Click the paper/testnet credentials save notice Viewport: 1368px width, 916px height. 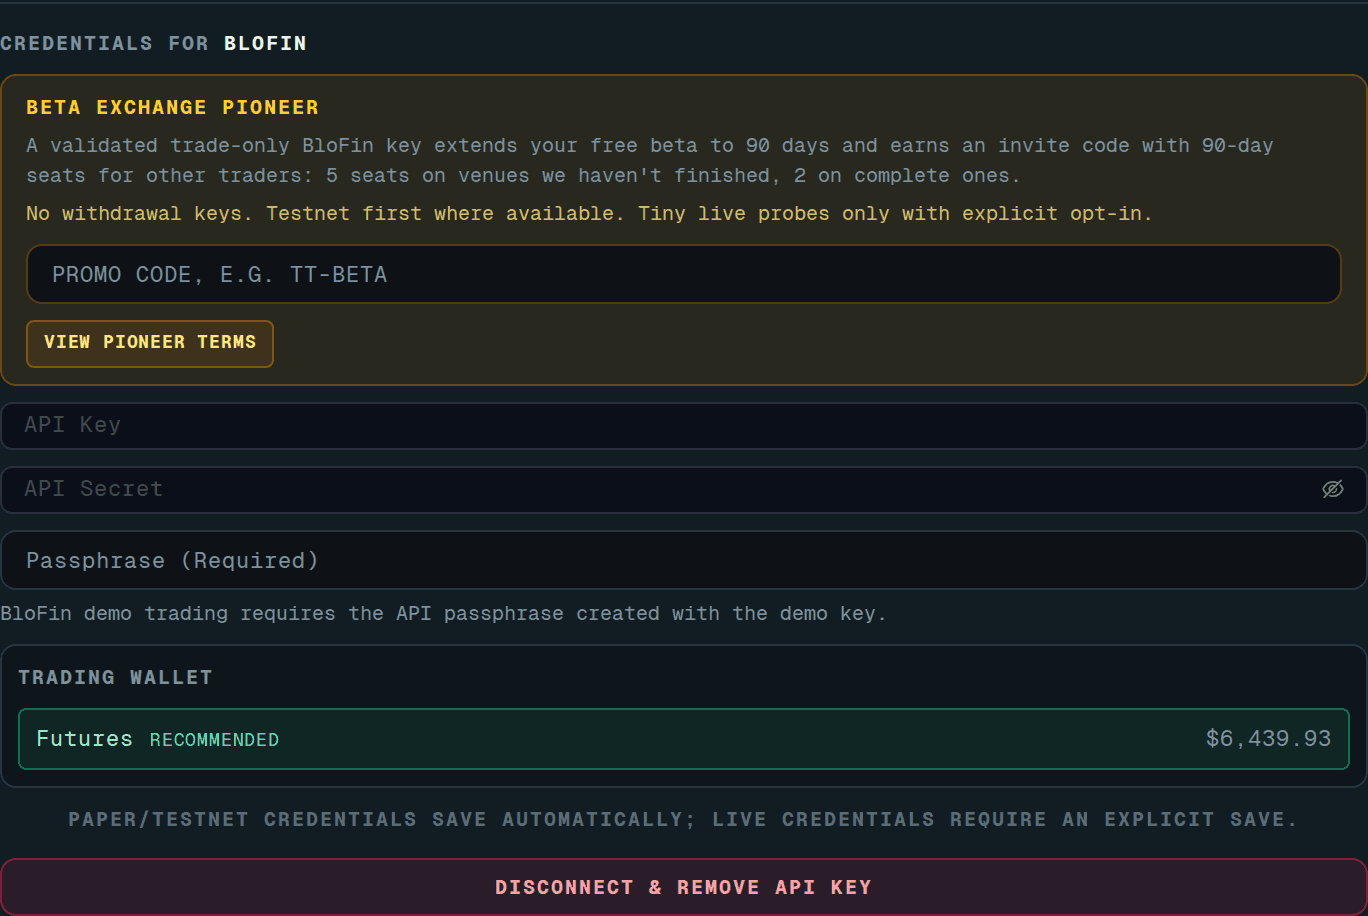click(x=683, y=819)
